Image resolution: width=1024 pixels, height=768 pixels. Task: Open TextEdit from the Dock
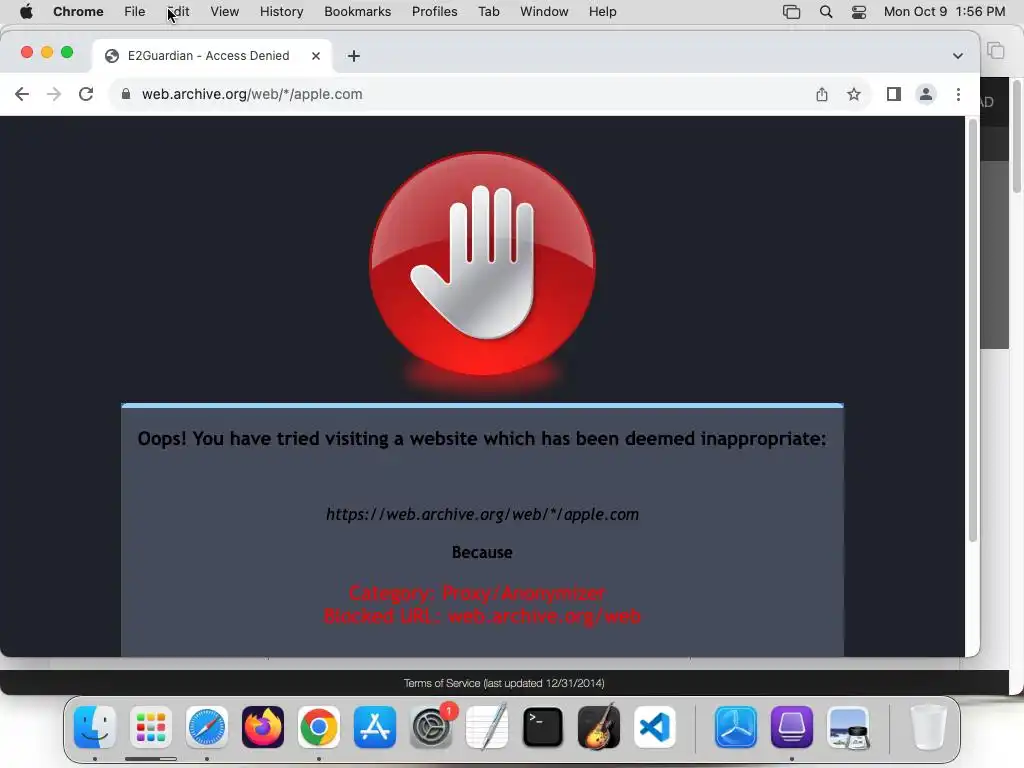click(487, 727)
